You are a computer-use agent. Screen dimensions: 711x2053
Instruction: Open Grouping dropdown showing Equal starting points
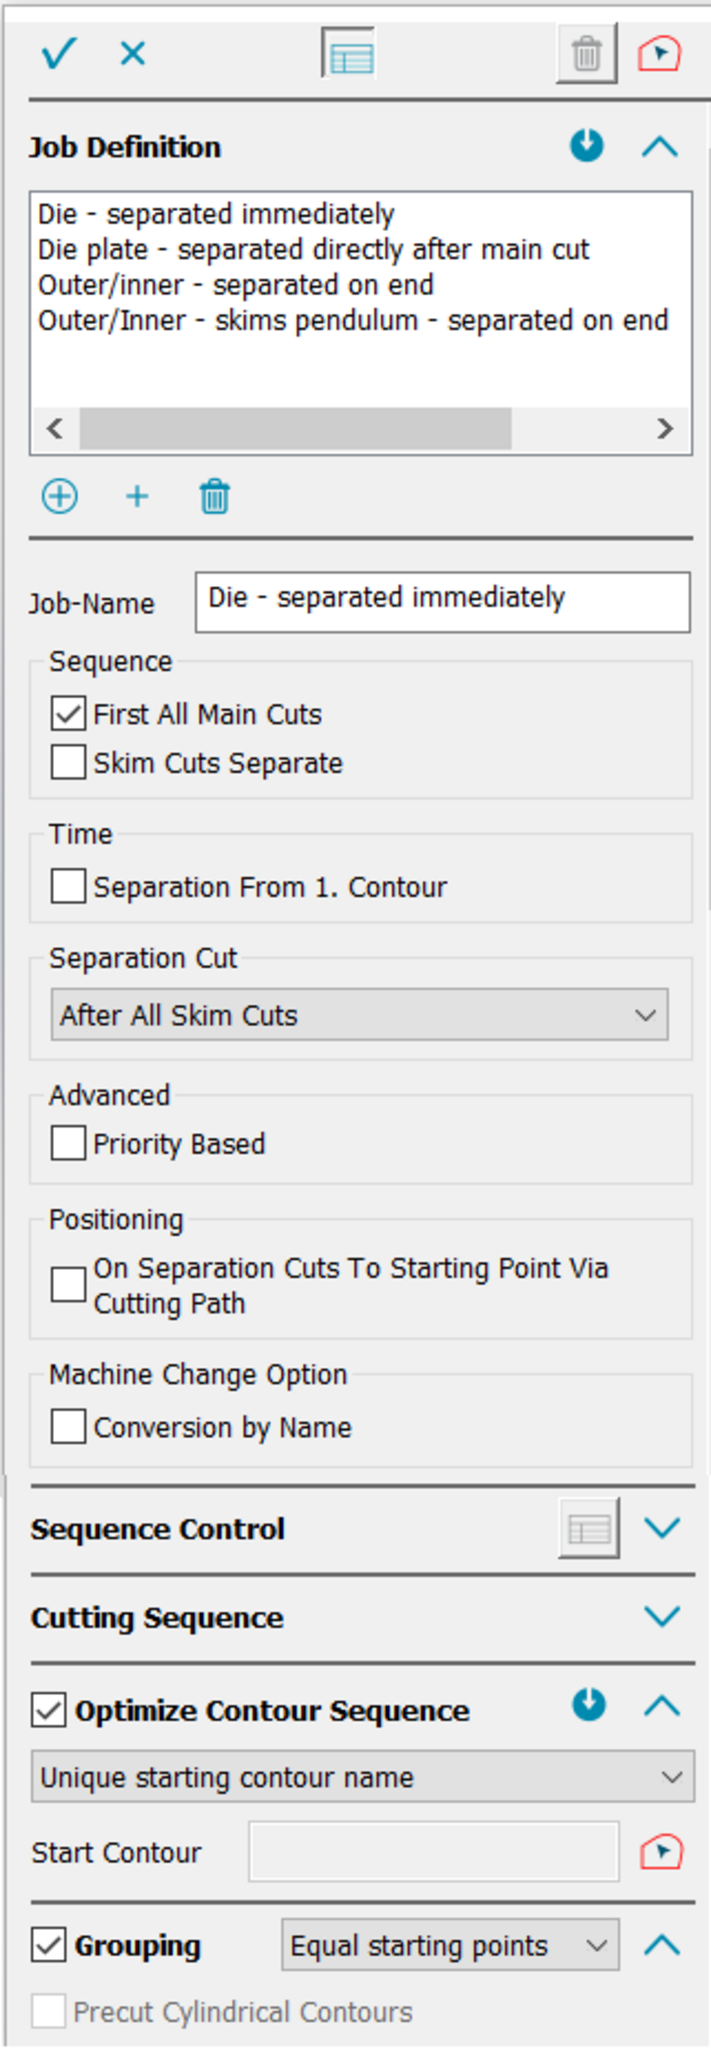[449, 1945]
